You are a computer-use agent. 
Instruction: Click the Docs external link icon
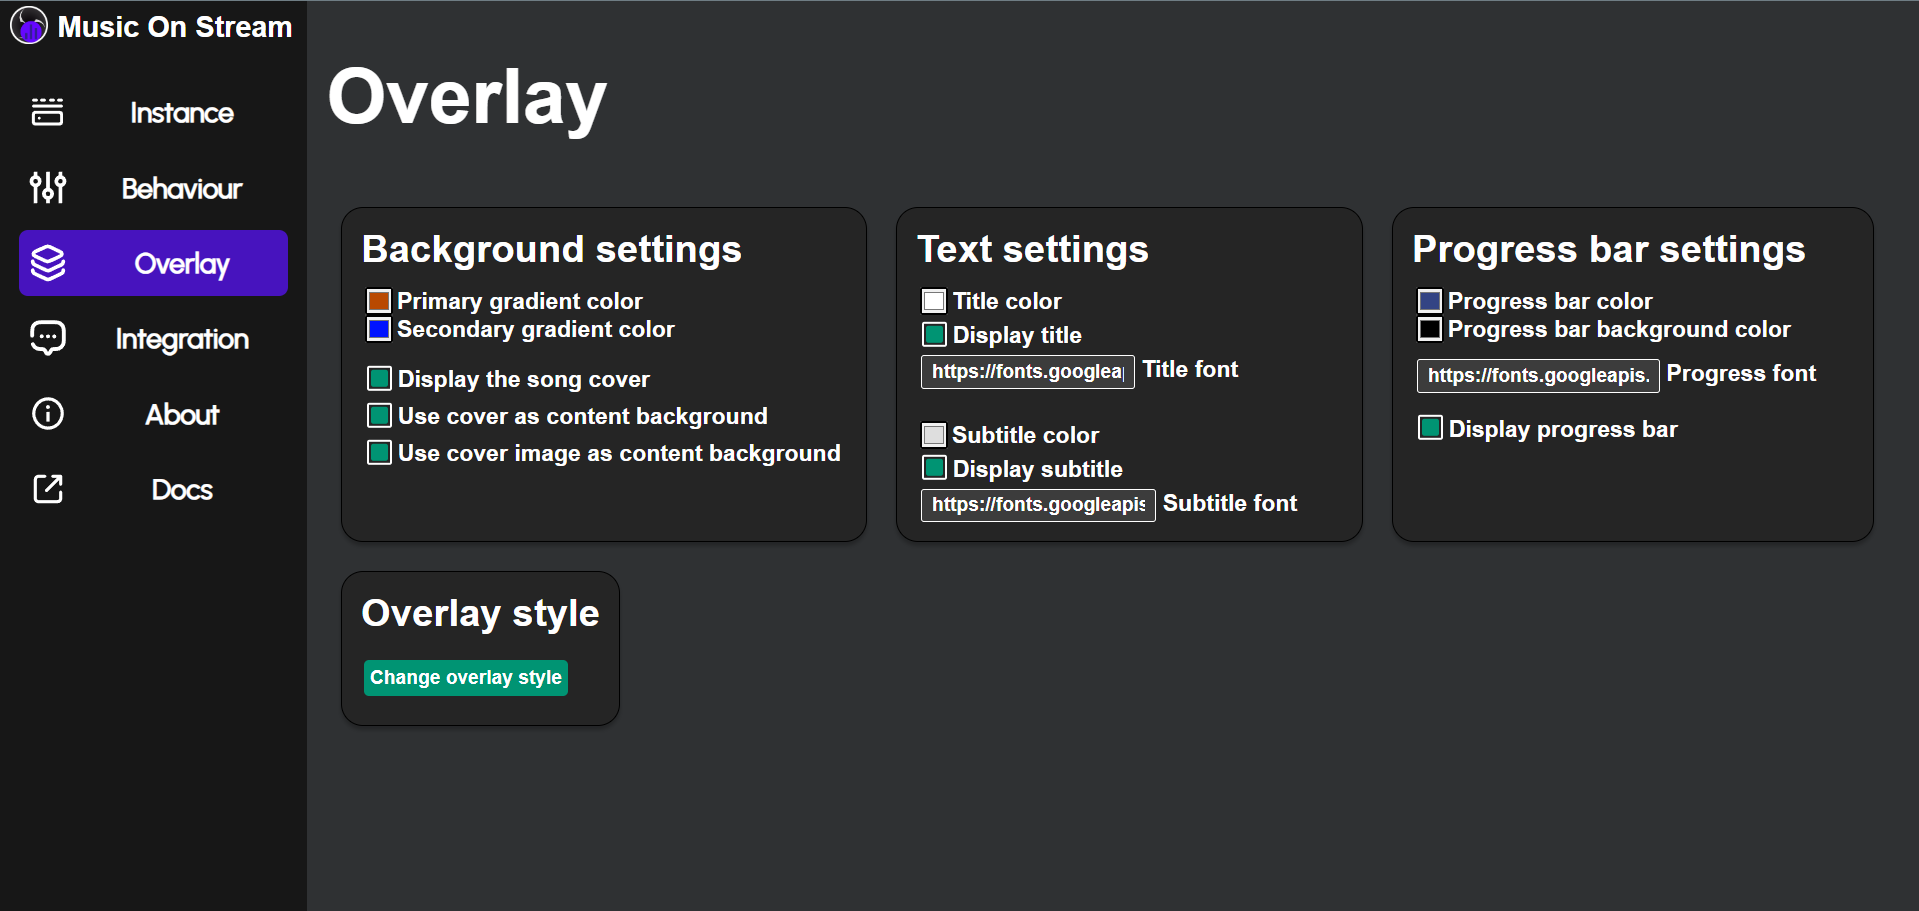47,489
